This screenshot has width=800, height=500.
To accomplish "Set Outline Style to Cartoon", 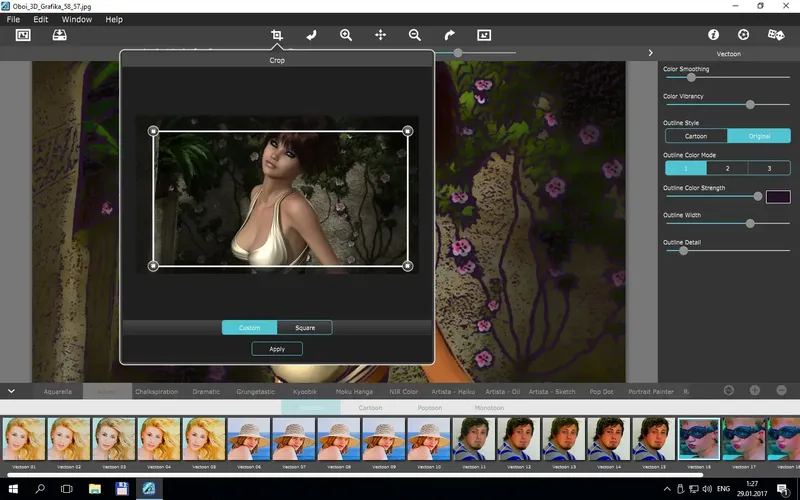I will pyautogui.click(x=696, y=136).
